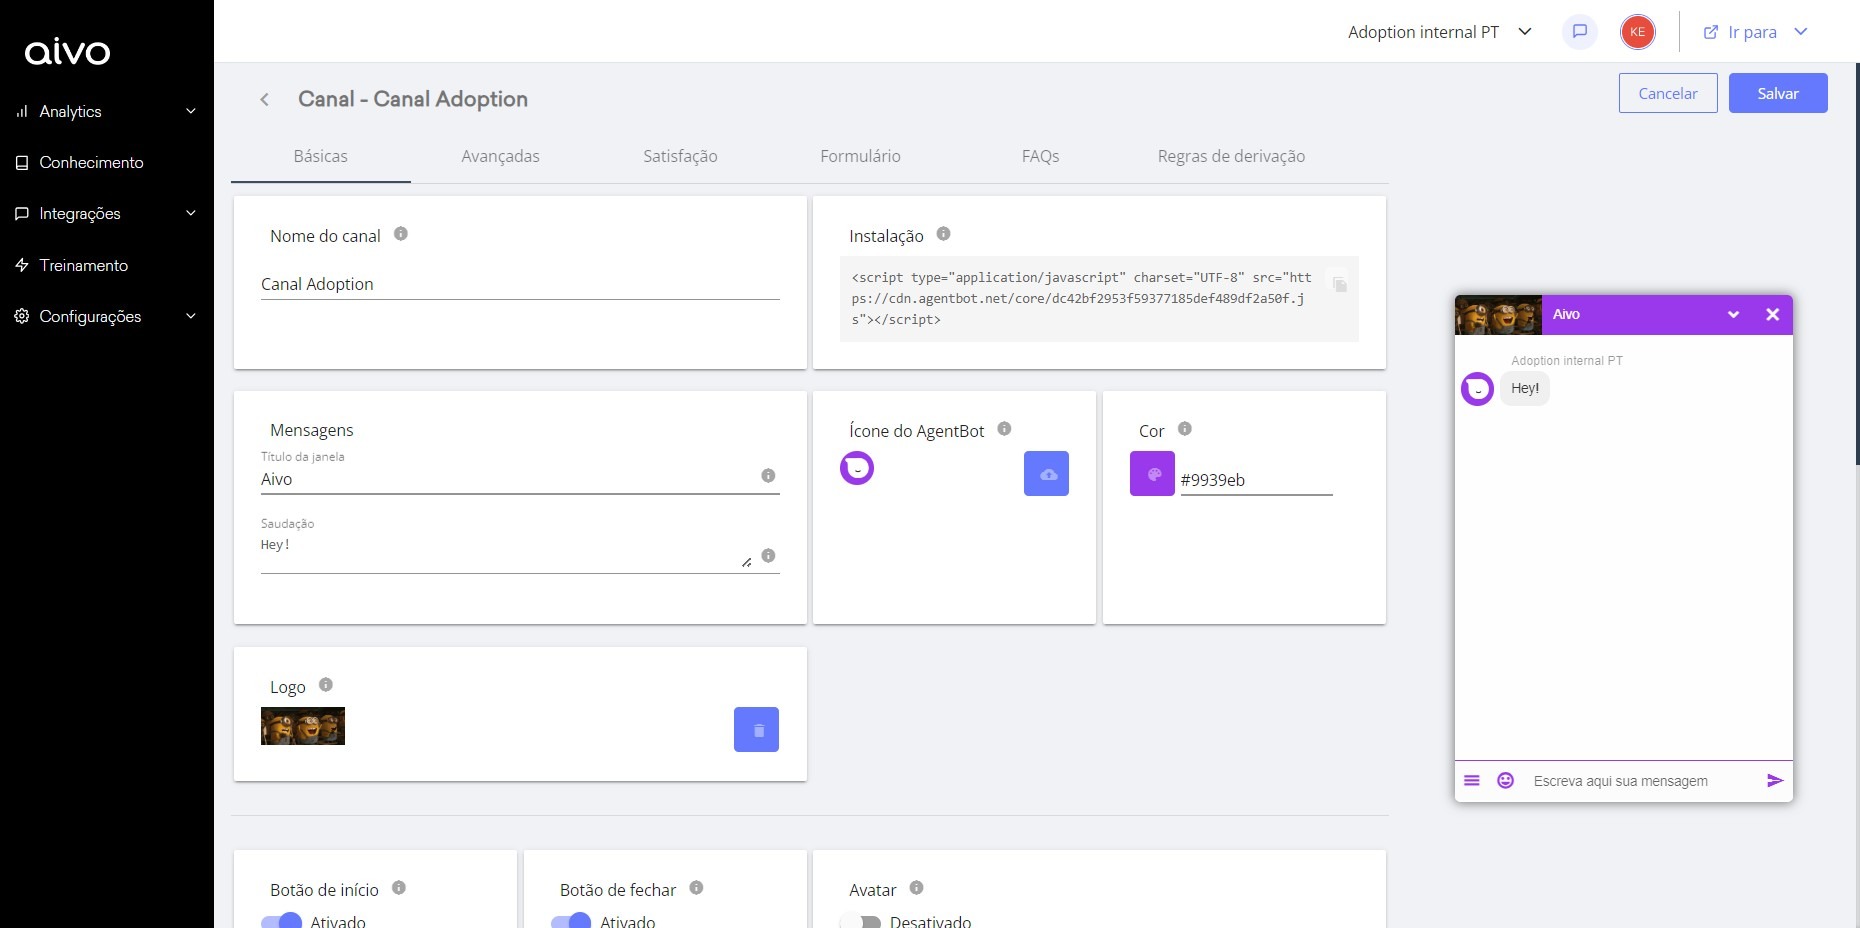Toggle the Botão de início switch

click(x=281, y=921)
